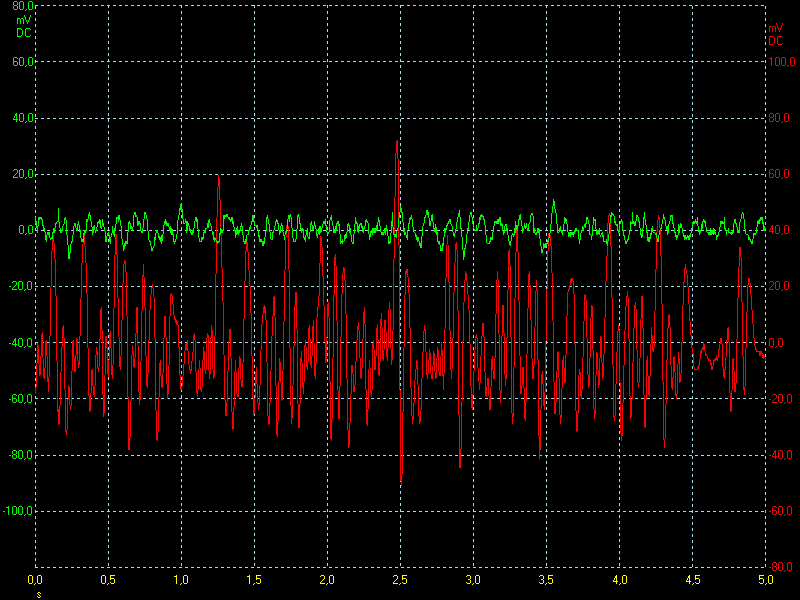Select the red DC coupling label
Viewport: 800px width, 600px height.
coord(776,41)
